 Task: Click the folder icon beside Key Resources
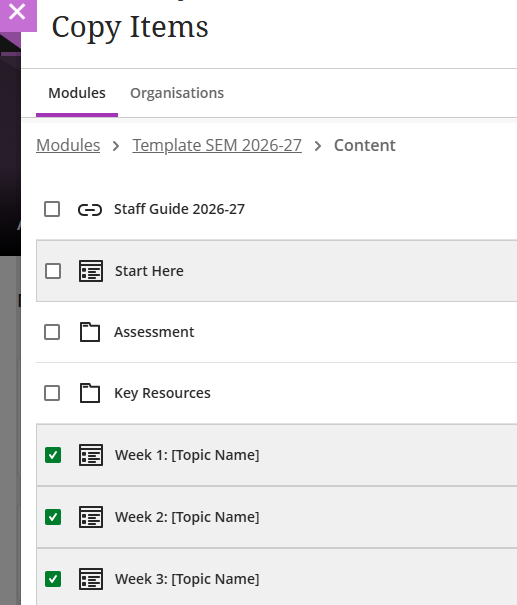(x=90, y=393)
